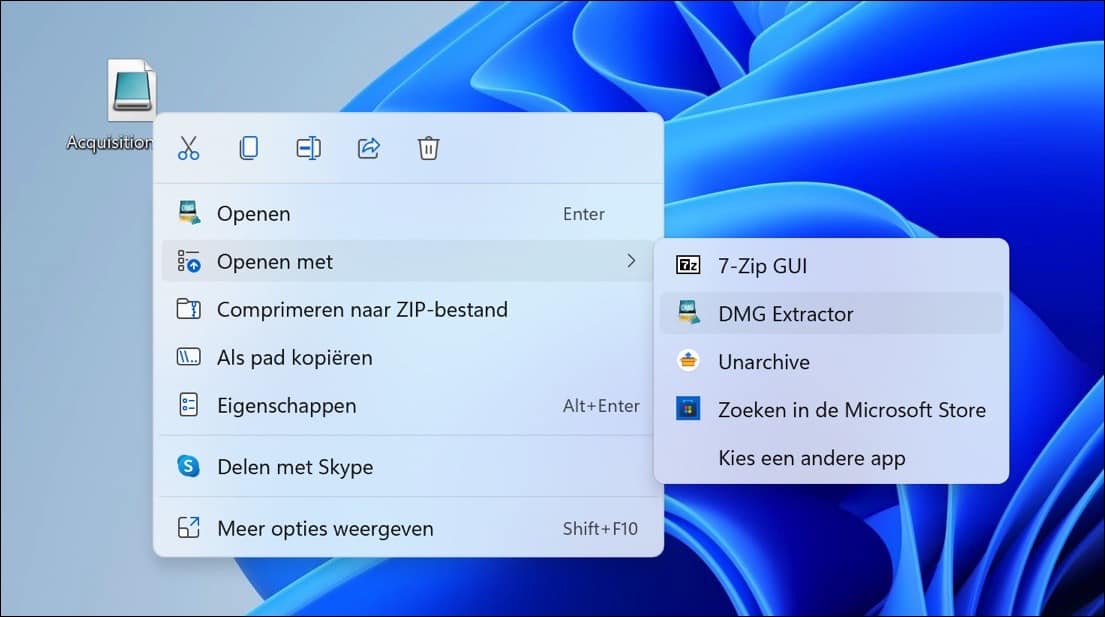Expand the Openen met submenu chevron

tap(631, 261)
